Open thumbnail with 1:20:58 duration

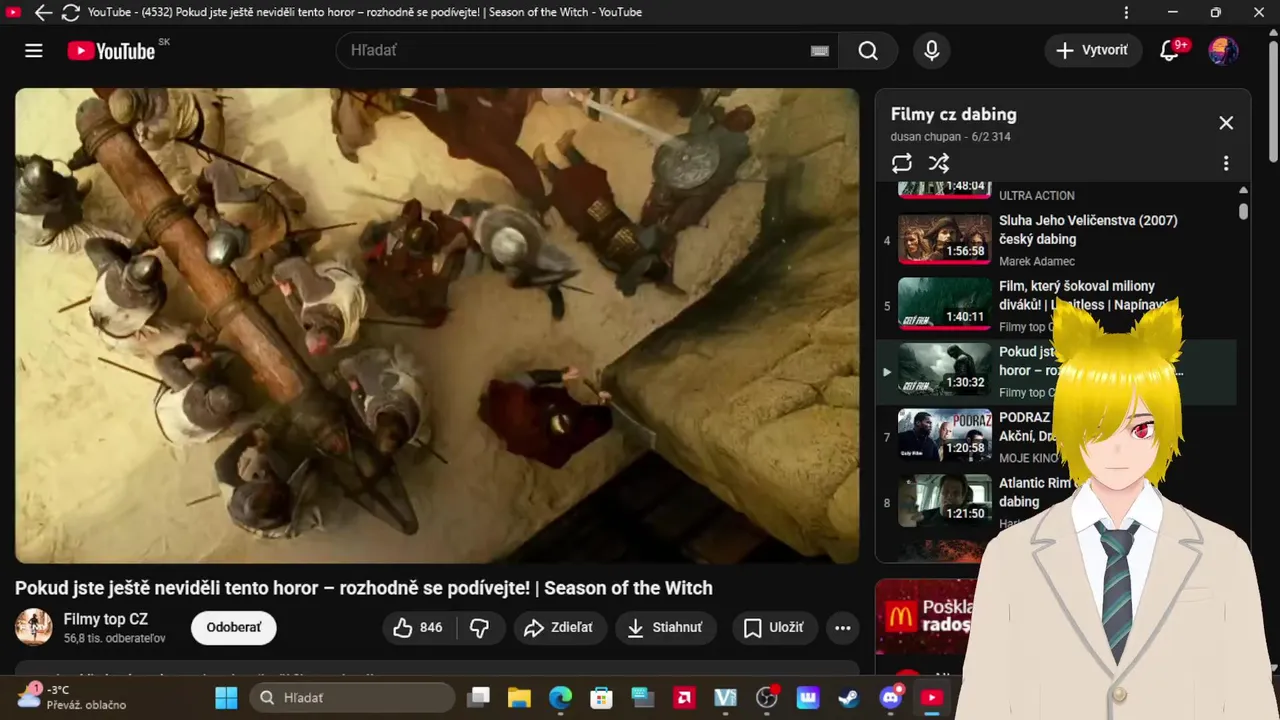[x=944, y=436]
